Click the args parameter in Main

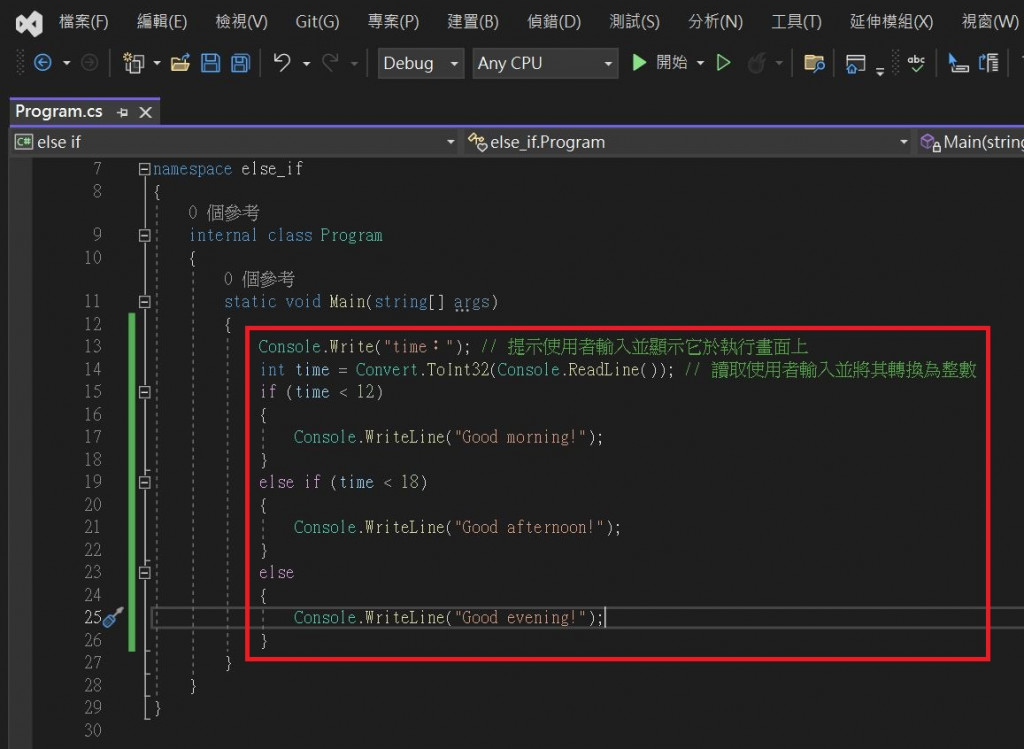pos(472,302)
